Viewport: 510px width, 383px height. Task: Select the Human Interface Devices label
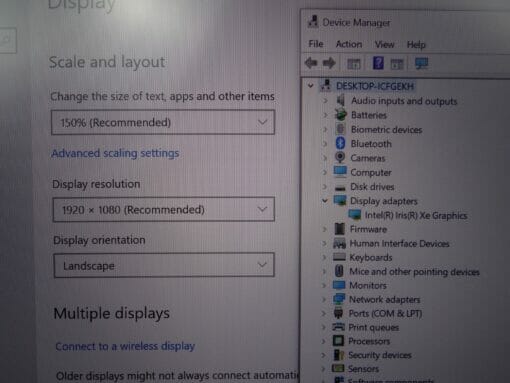pyautogui.click(x=399, y=244)
